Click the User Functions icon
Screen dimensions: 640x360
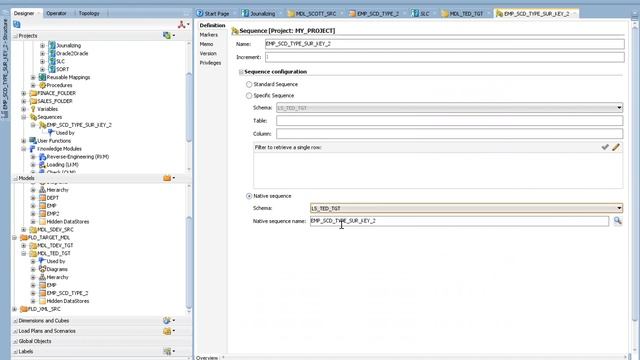(x=33, y=141)
